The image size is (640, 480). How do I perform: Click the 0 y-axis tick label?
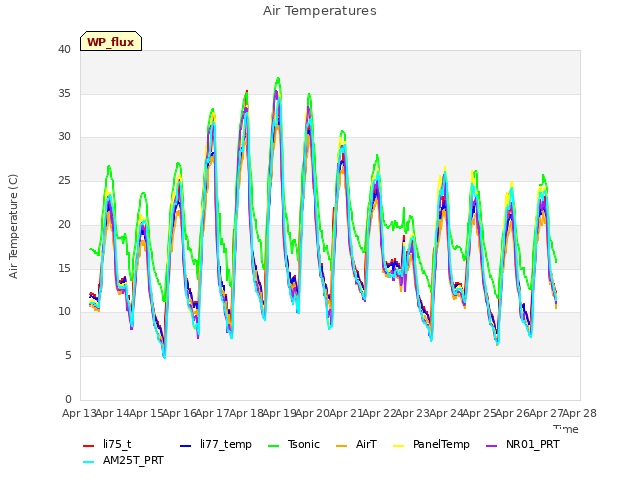pyautogui.click(x=68, y=399)
